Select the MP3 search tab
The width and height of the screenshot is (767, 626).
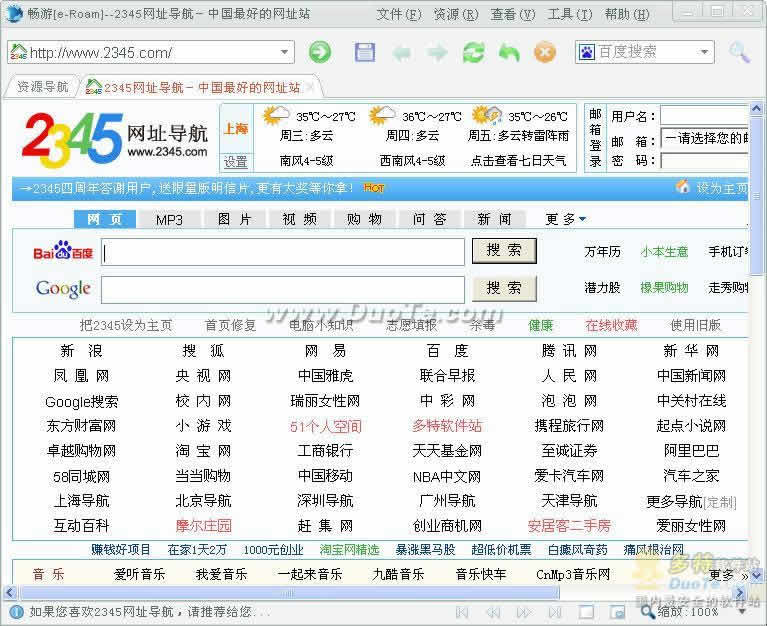[169, 219]
